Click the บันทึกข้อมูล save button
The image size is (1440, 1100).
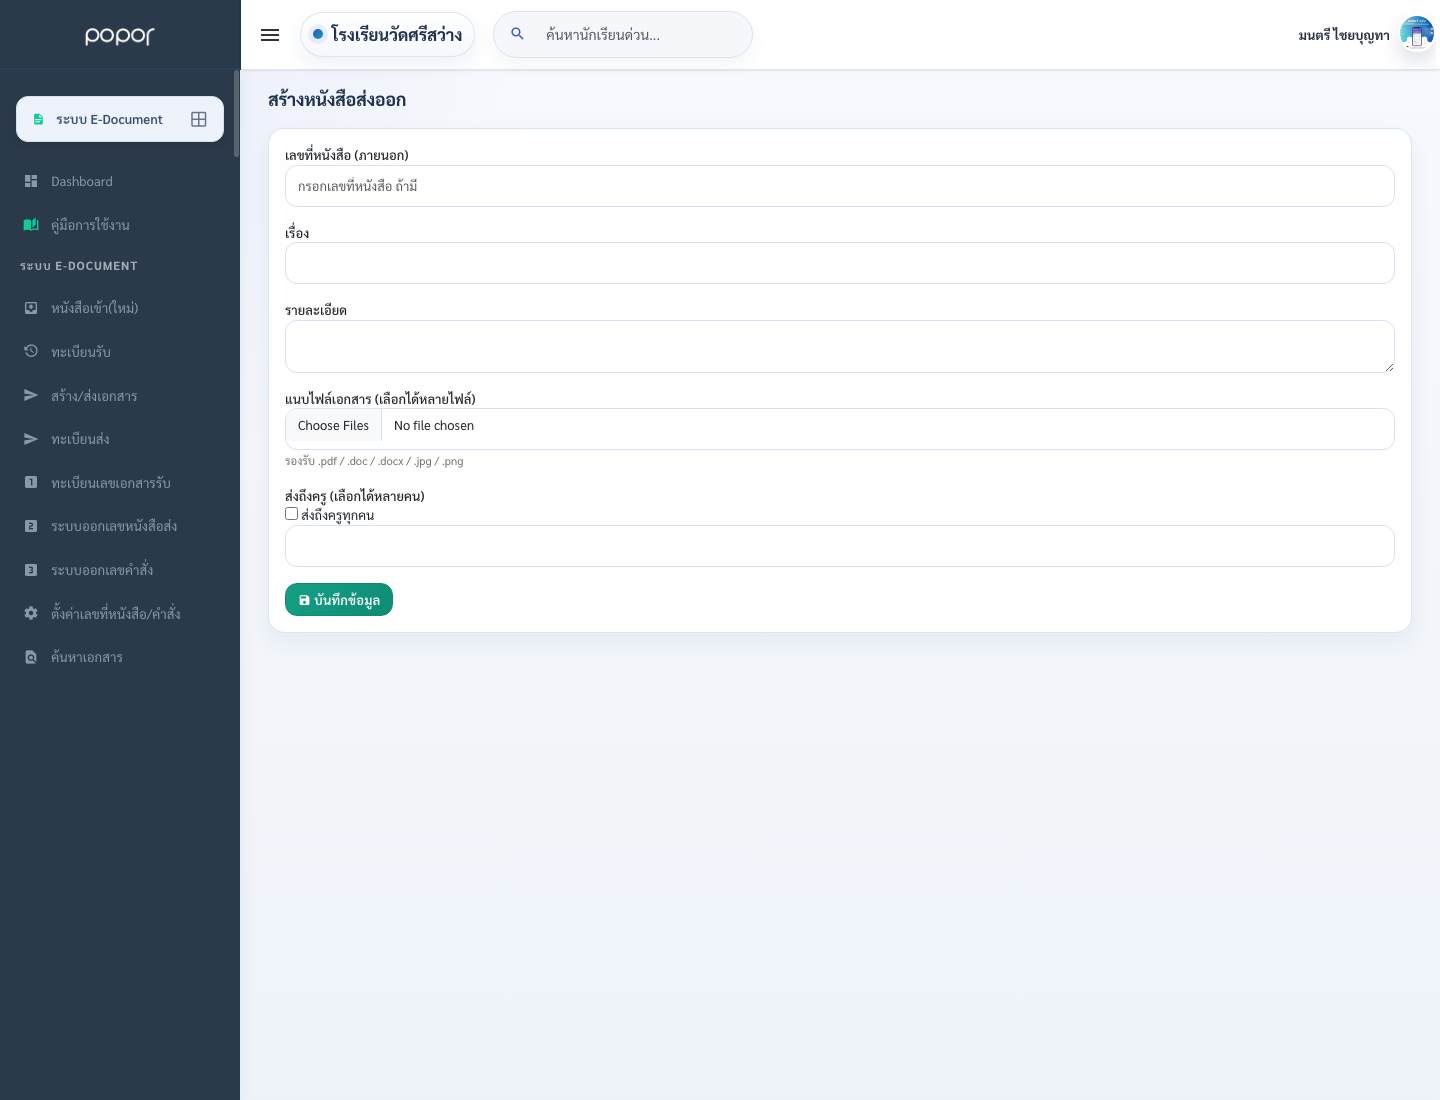pos(339,600)
